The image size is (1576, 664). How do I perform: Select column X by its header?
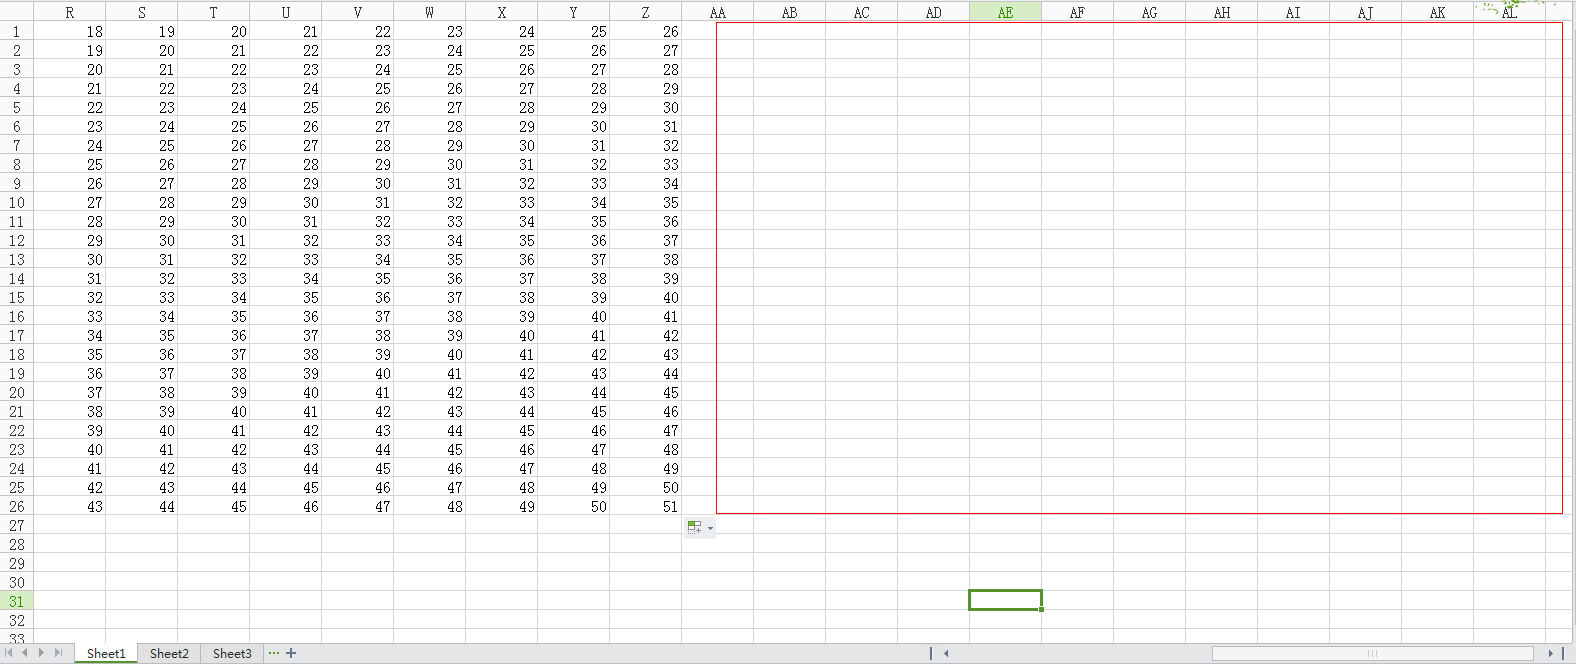coord(502,12)
